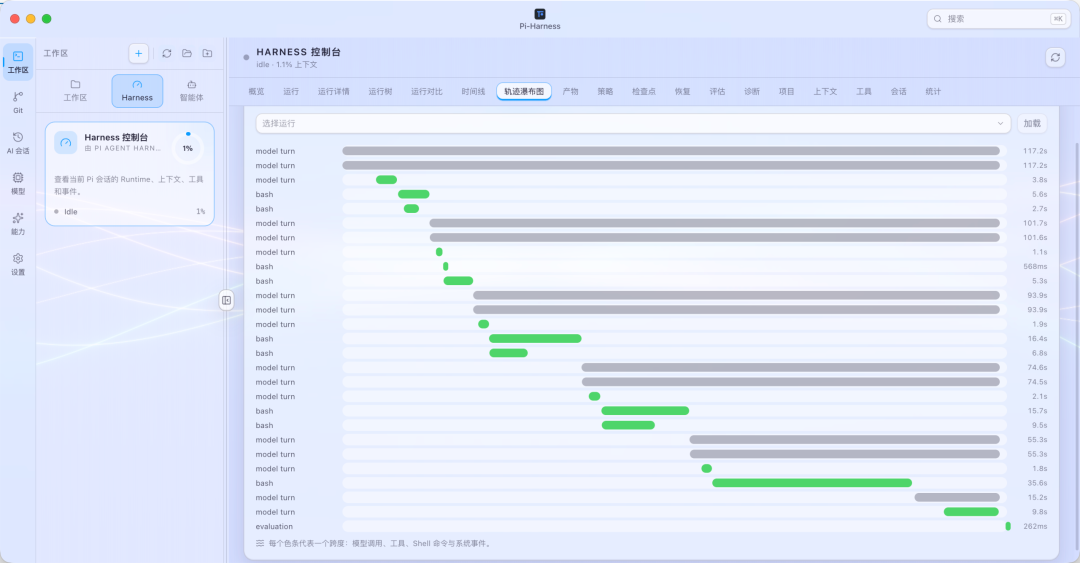Click the legend icon beside 每个色条代表一个跨度
Viewport: 1080px width, 563px height.
(x=260, y=543)
